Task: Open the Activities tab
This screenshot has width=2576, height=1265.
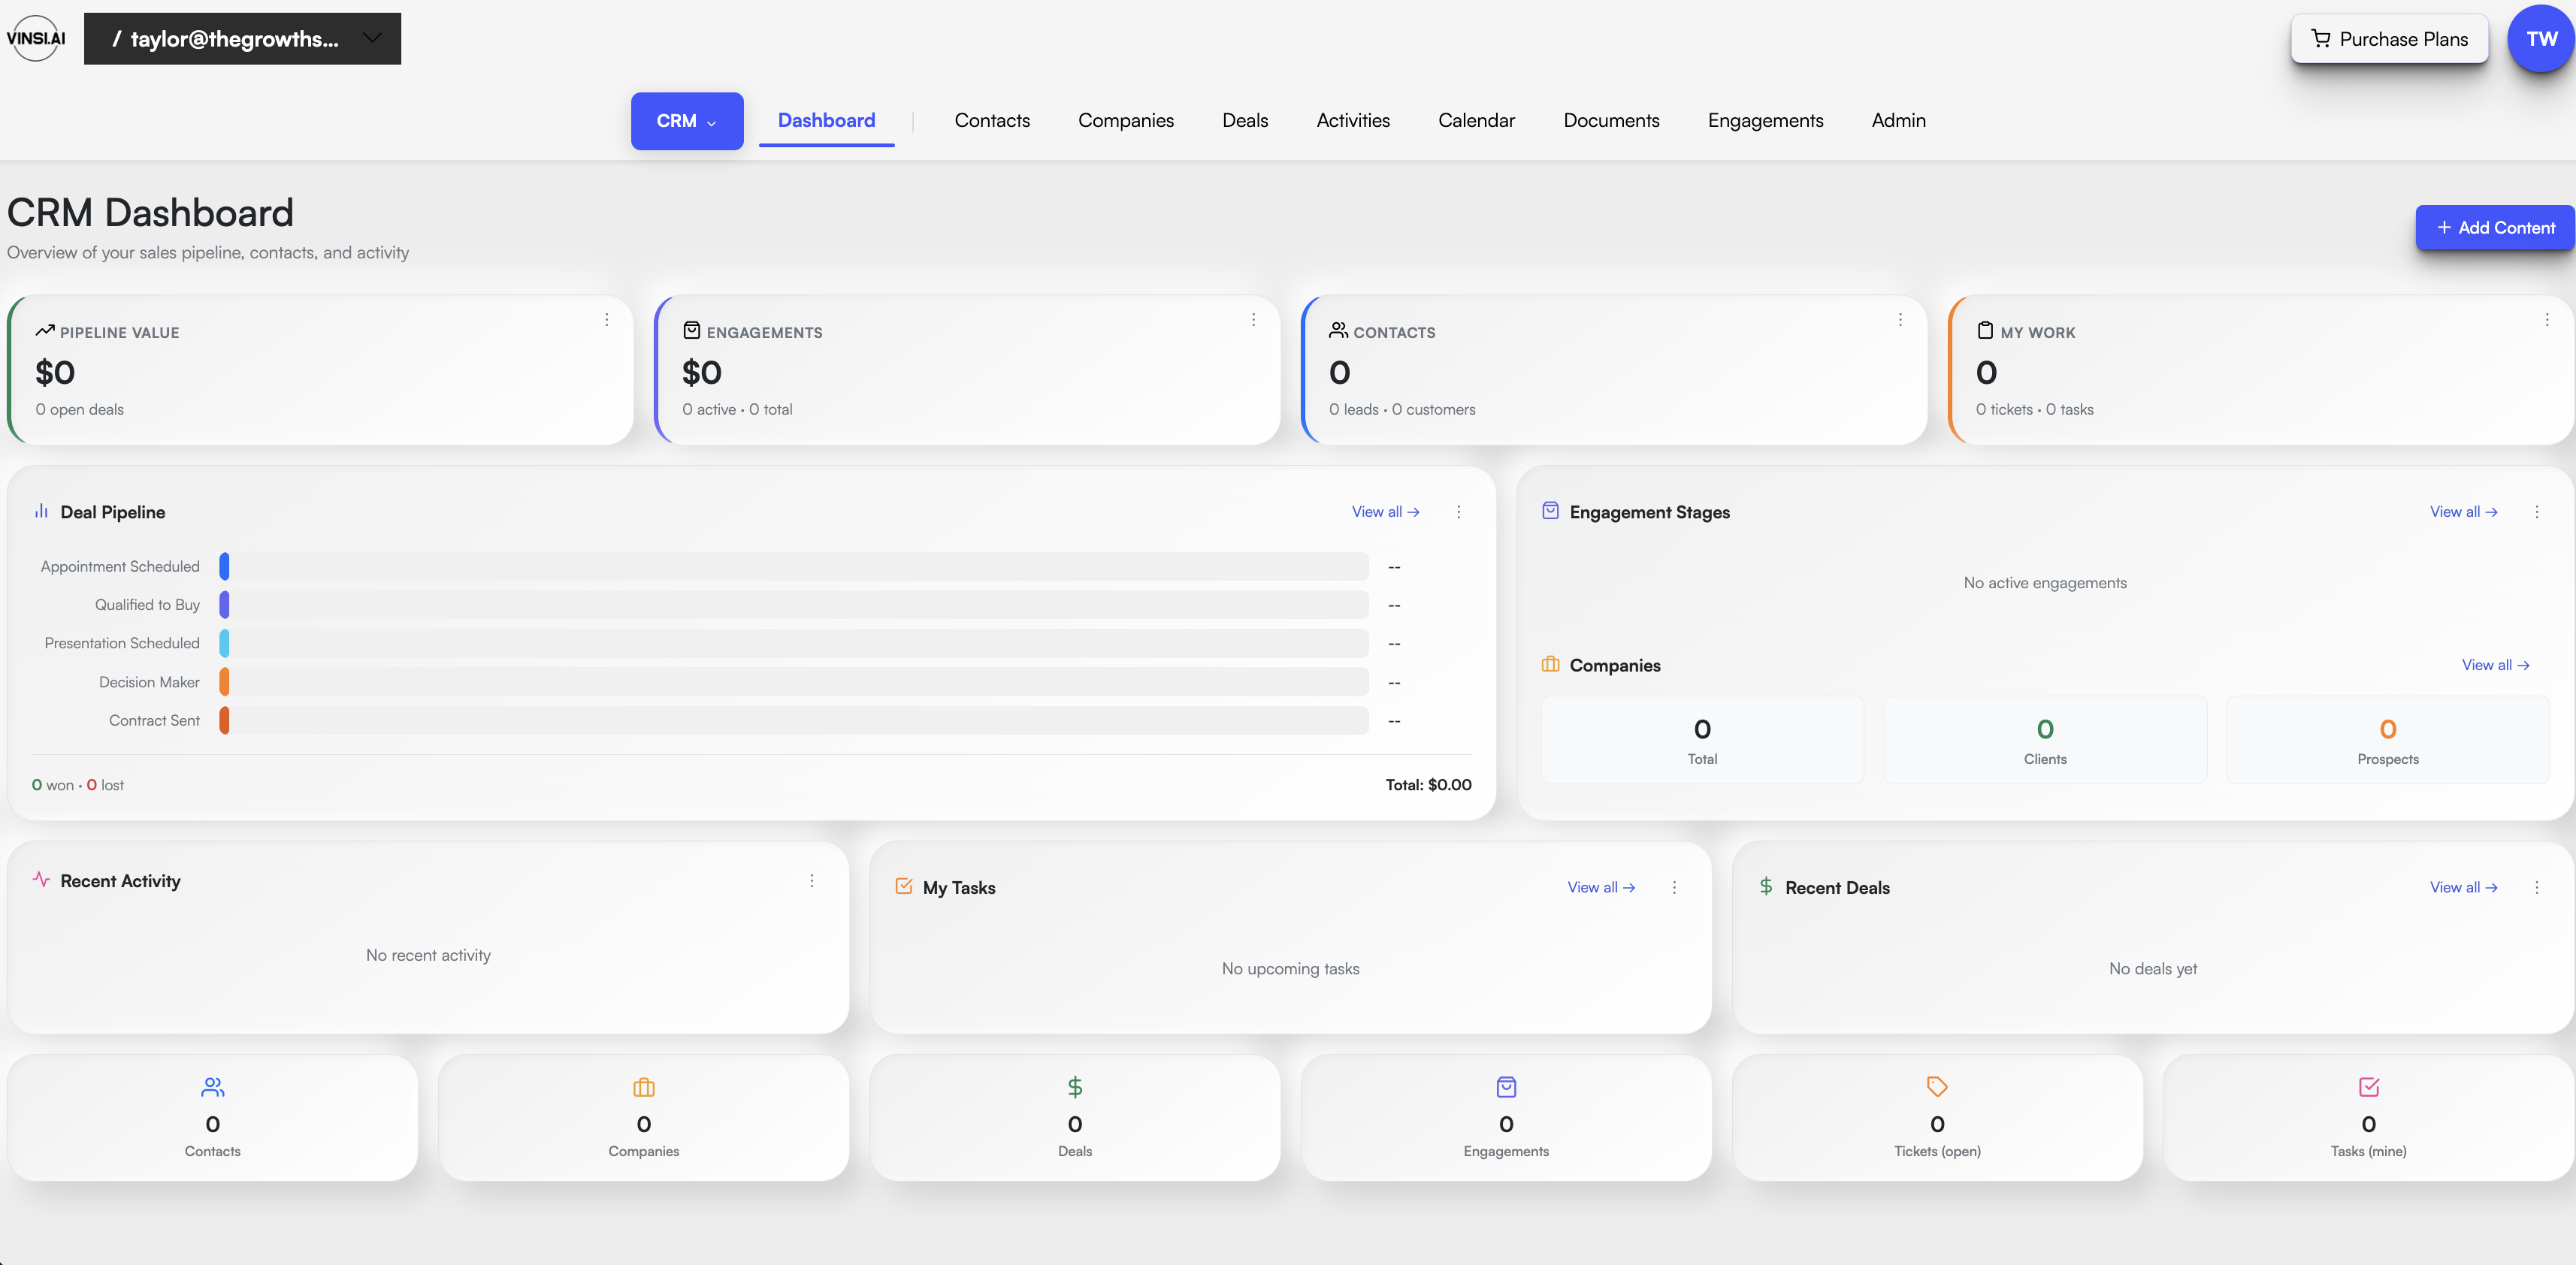Action: pyautogui.click(x=1353, y=120)
